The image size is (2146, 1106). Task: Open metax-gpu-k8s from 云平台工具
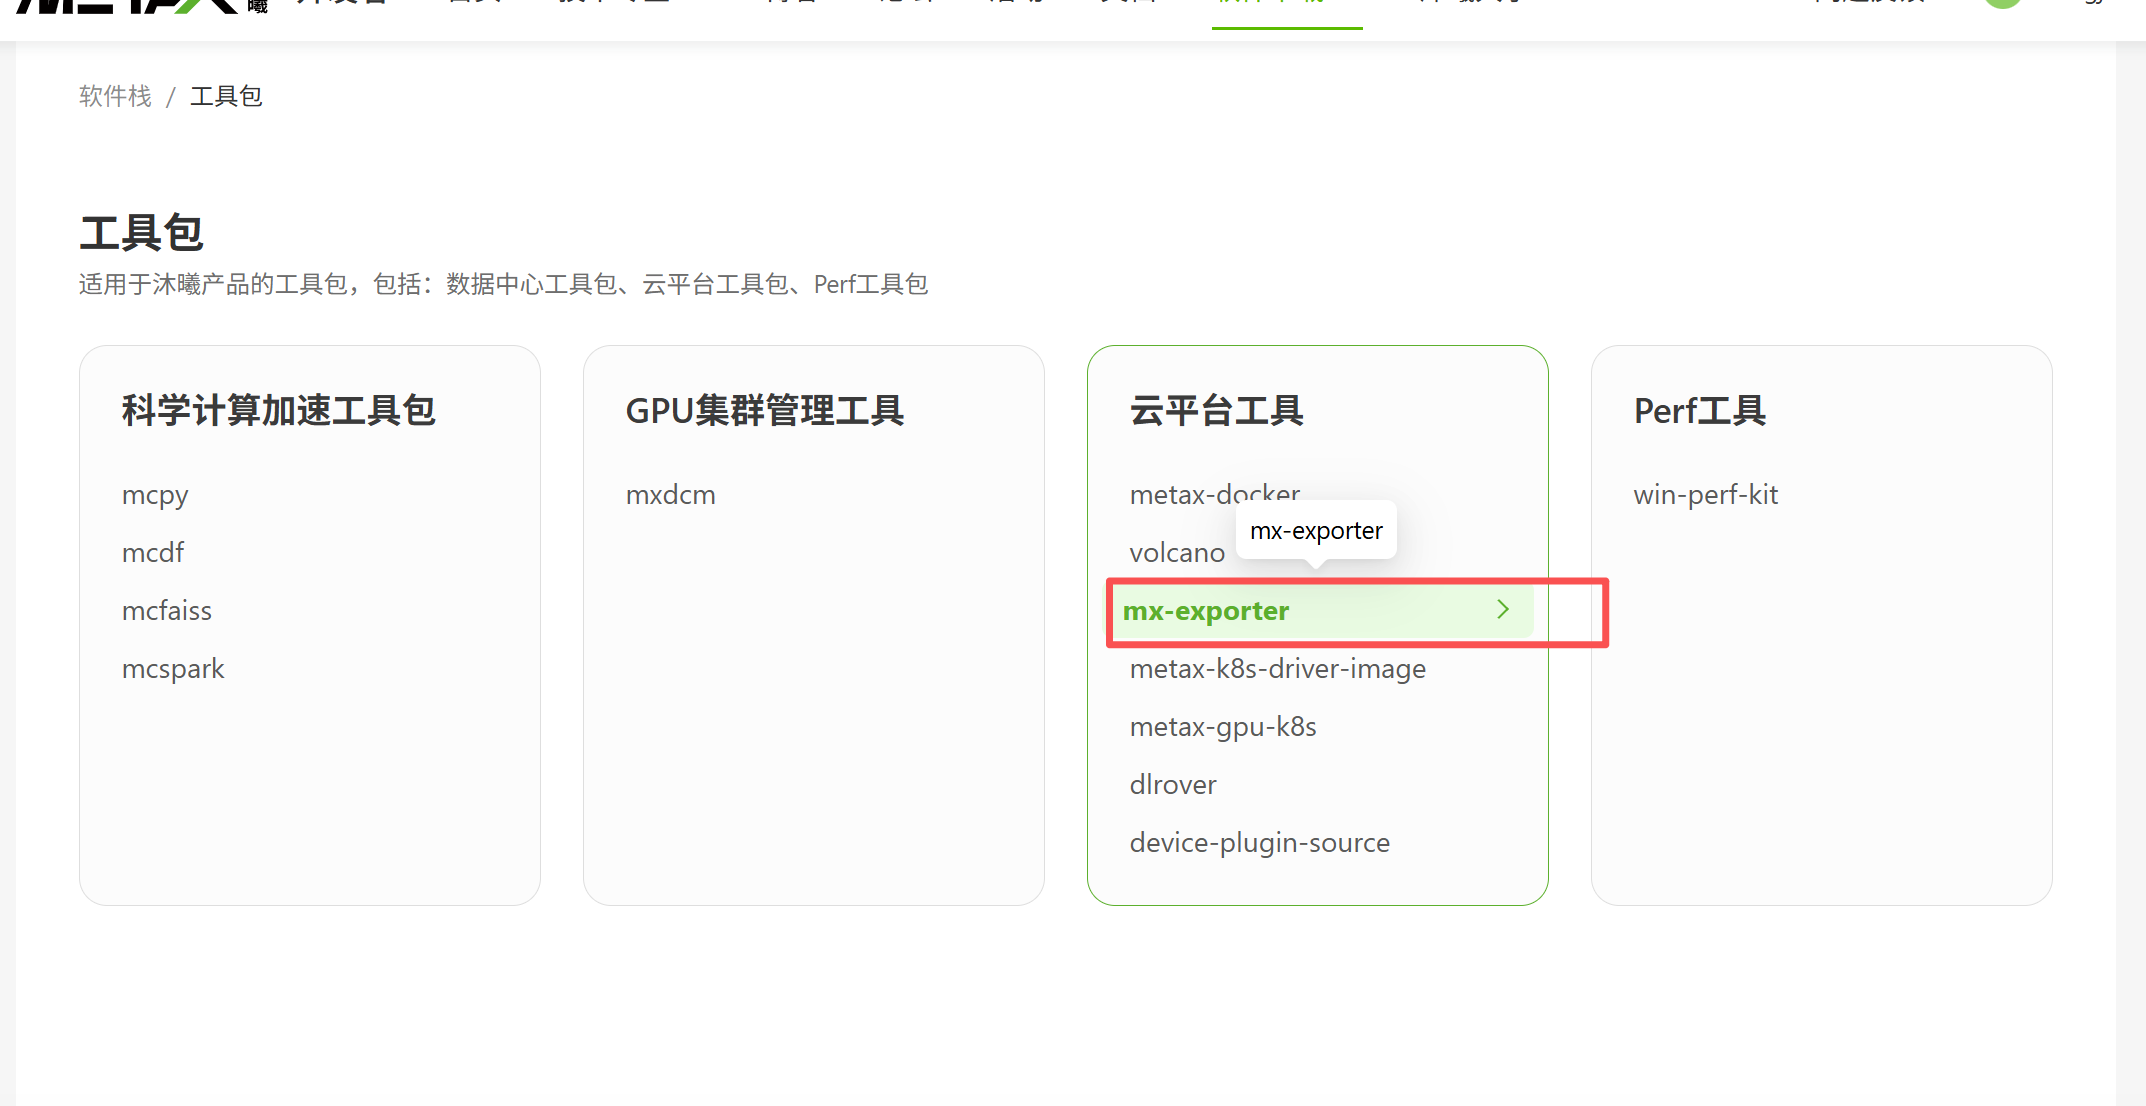coord(1223,727)
